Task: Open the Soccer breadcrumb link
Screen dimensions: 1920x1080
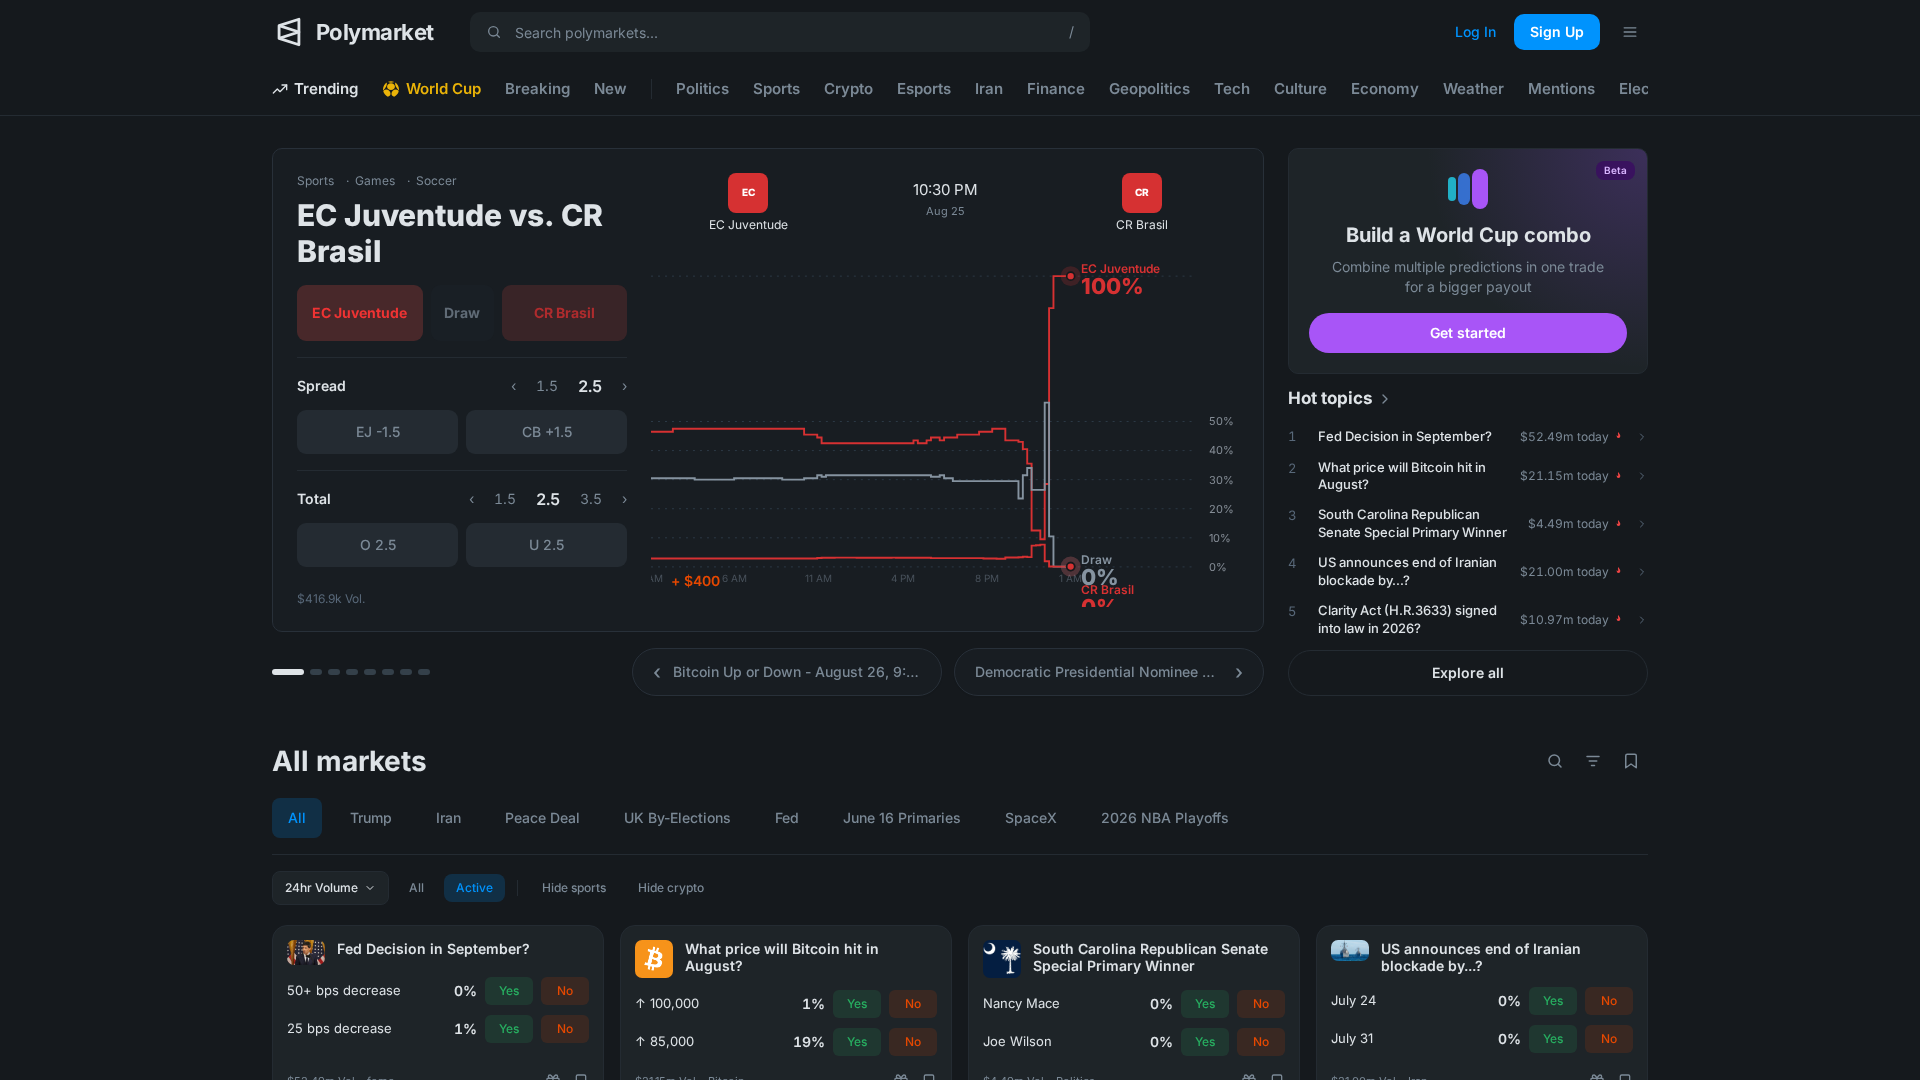Action: coord(436,181)
